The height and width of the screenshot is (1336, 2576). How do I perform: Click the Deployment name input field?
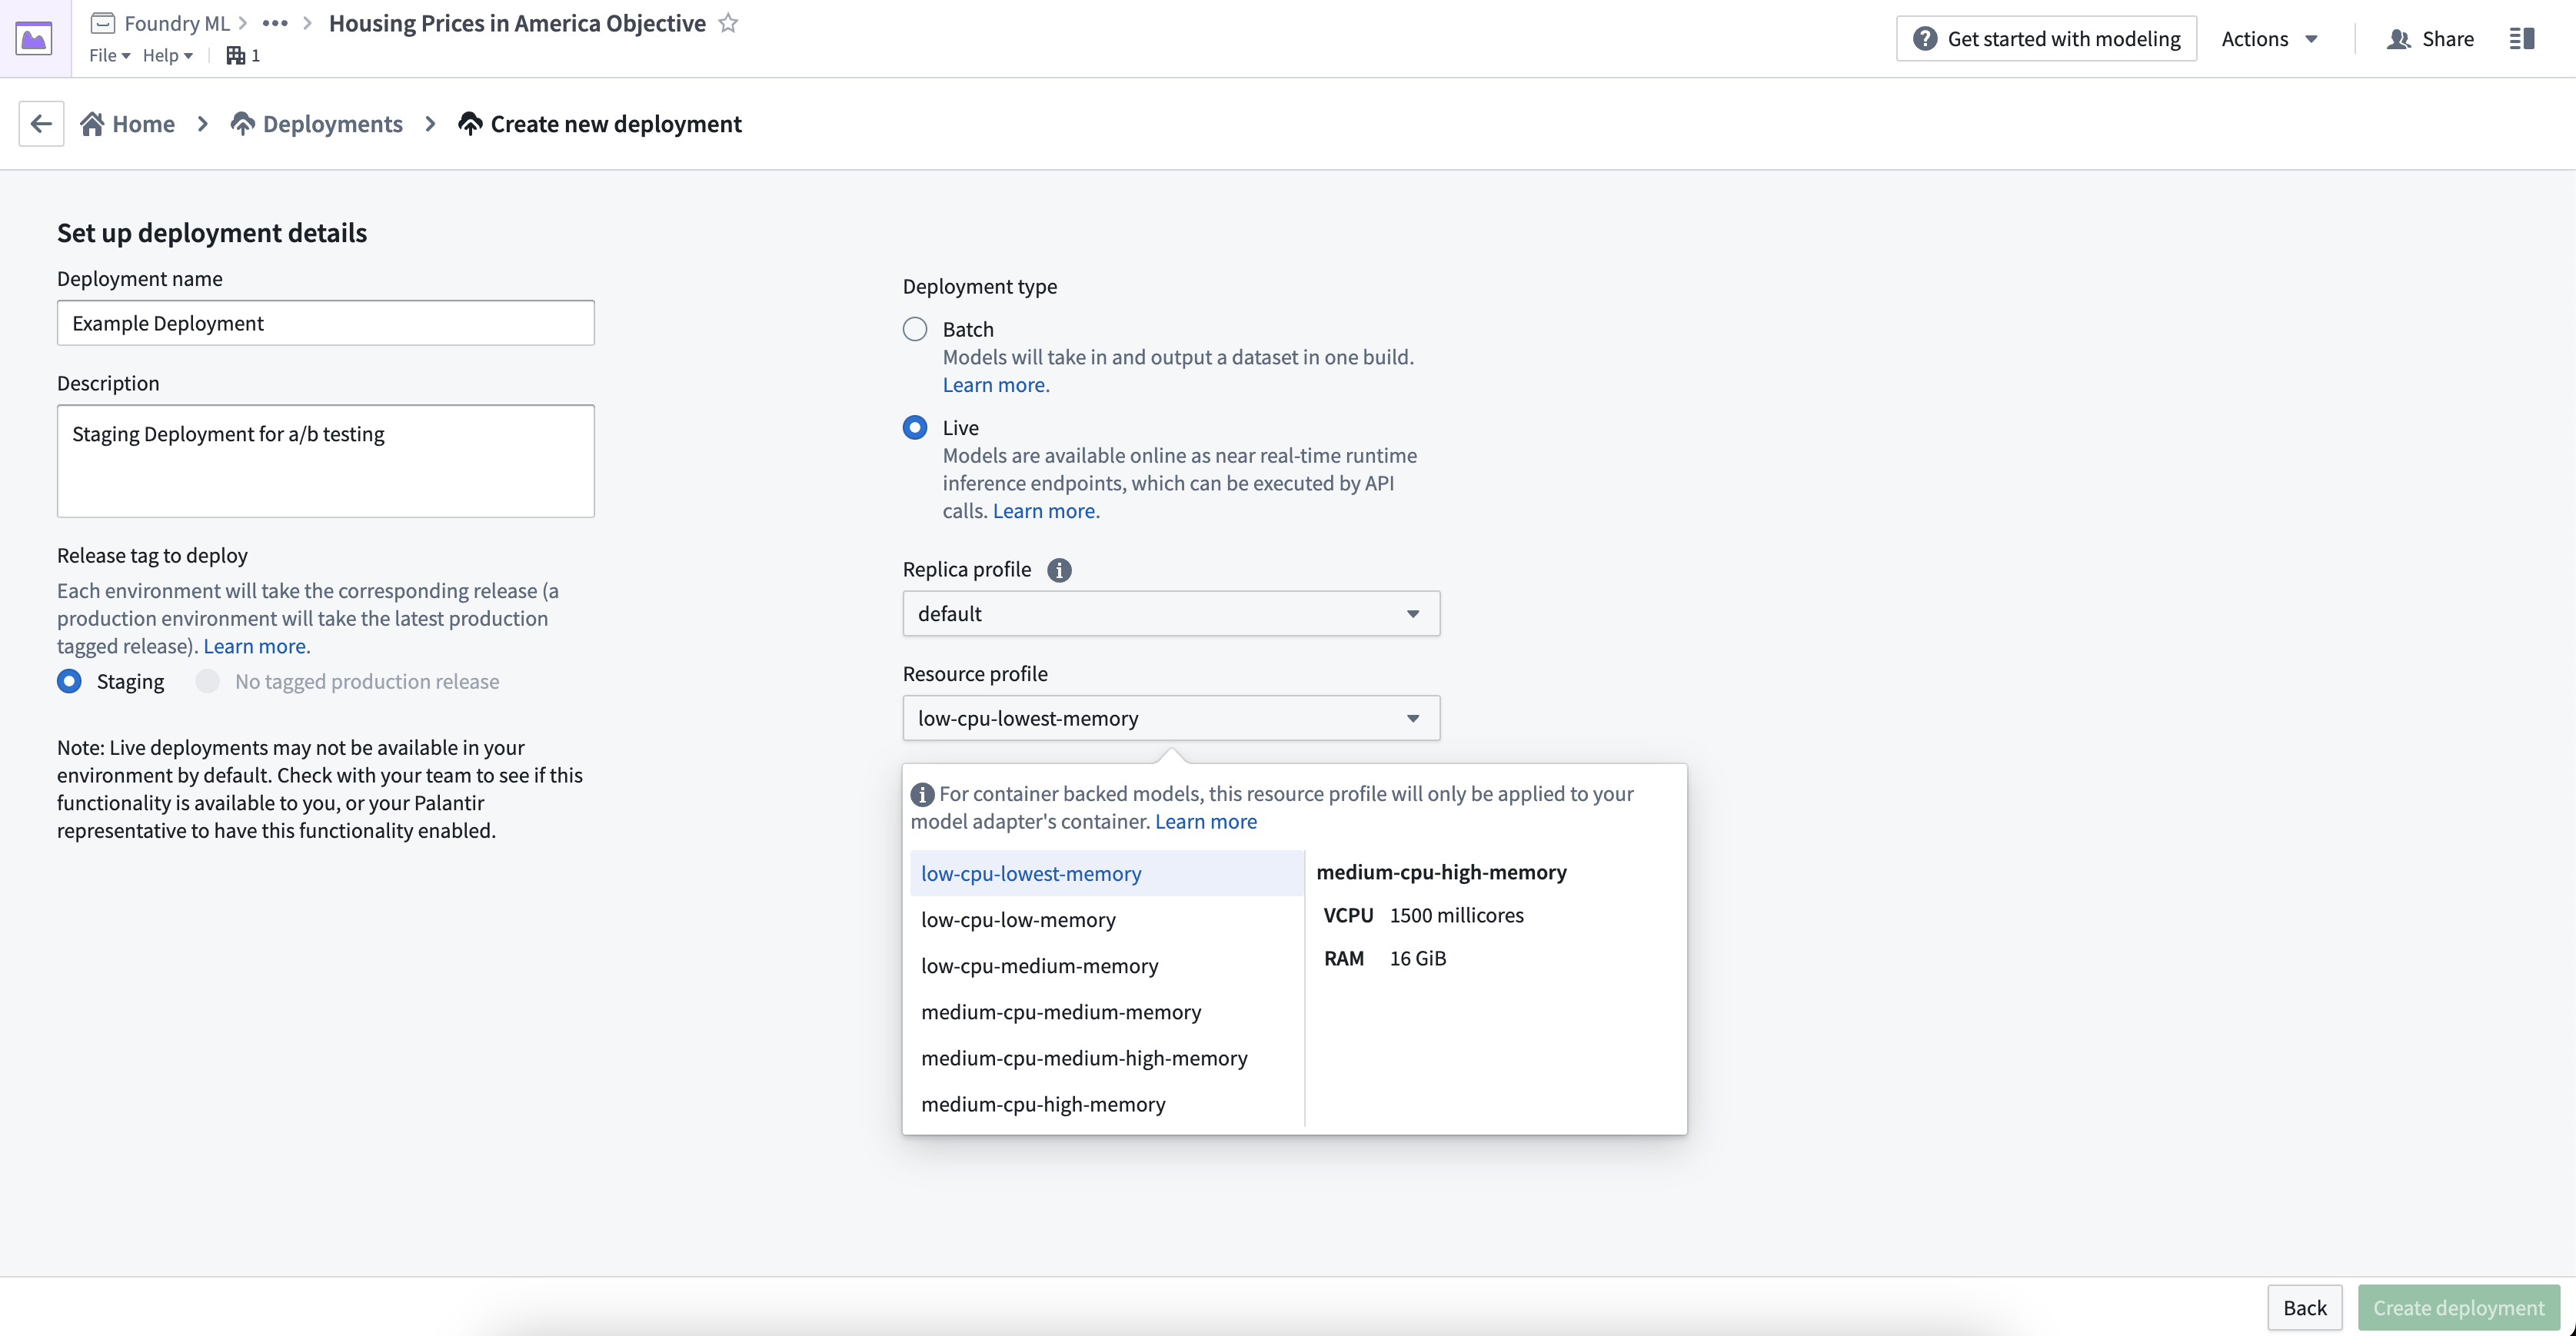325,322
